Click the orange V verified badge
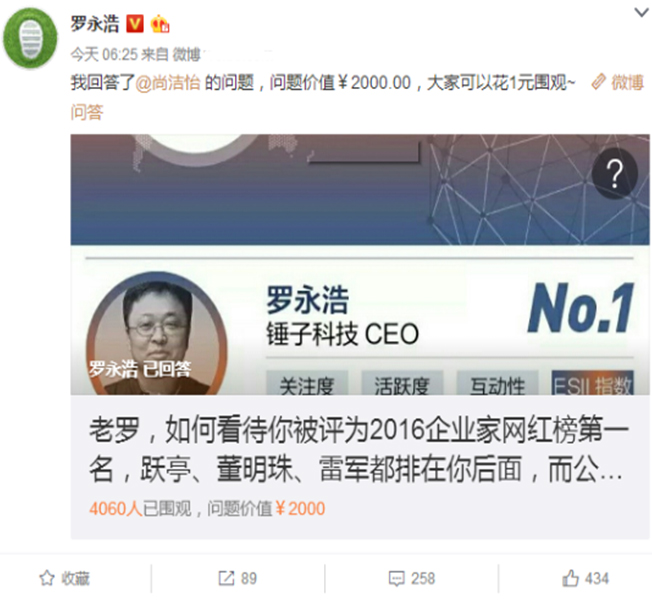Screen dimensions: 652x611 coord(135,24)
